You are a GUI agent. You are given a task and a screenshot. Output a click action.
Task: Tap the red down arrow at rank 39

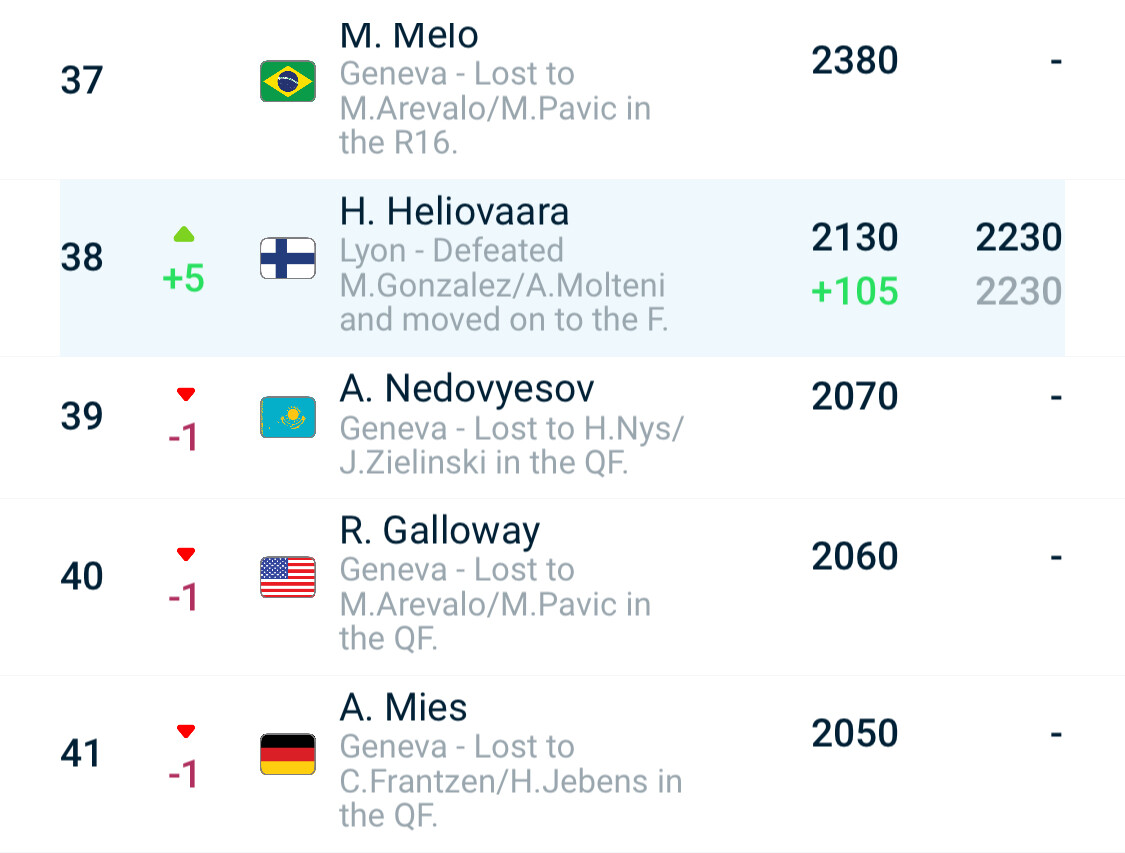pyautogui.click(x=186, y=394)
